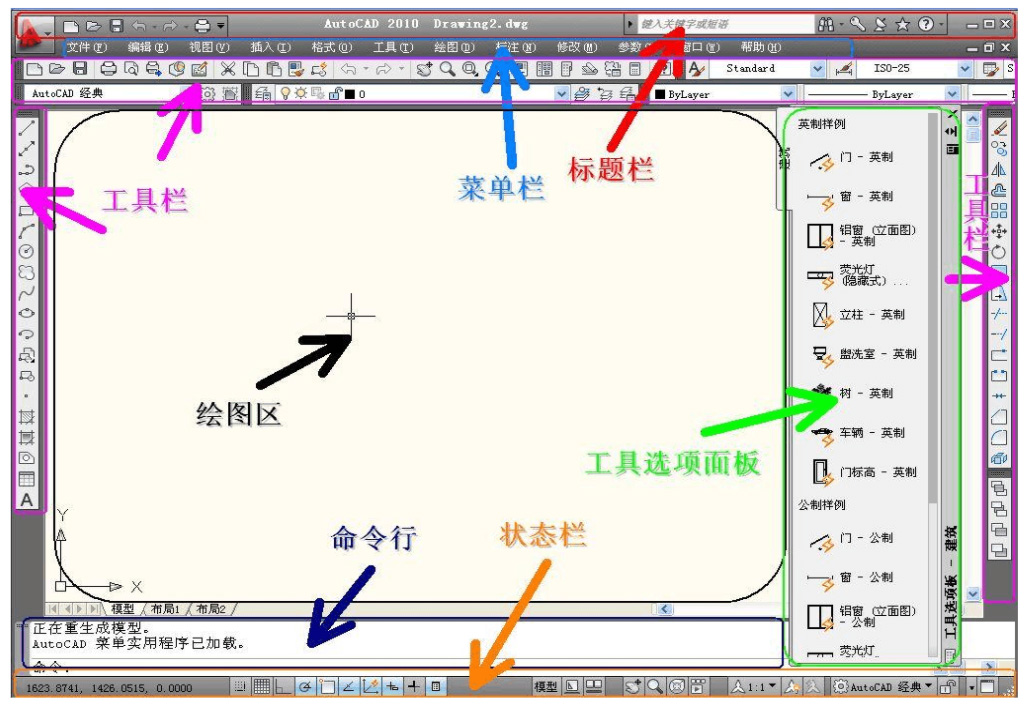This screenshot has width=1026, height=705.
Task: Open the 插入 menu
Action: [270, 47]
